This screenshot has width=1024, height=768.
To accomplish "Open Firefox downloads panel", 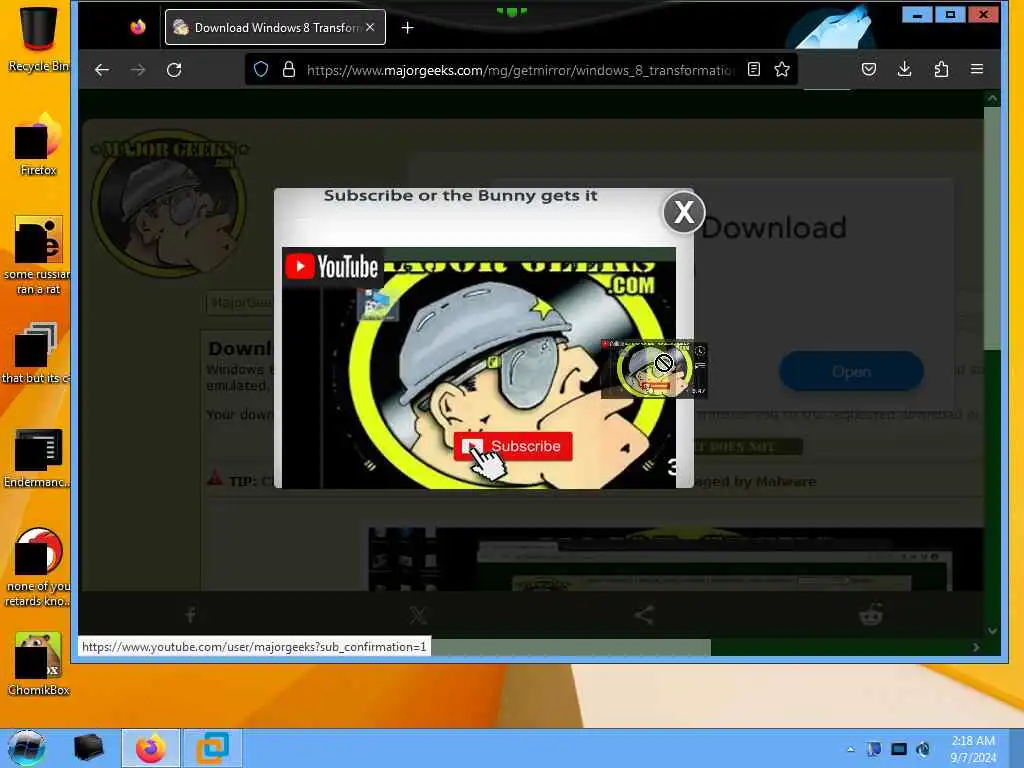I will [x=904, y=69].
